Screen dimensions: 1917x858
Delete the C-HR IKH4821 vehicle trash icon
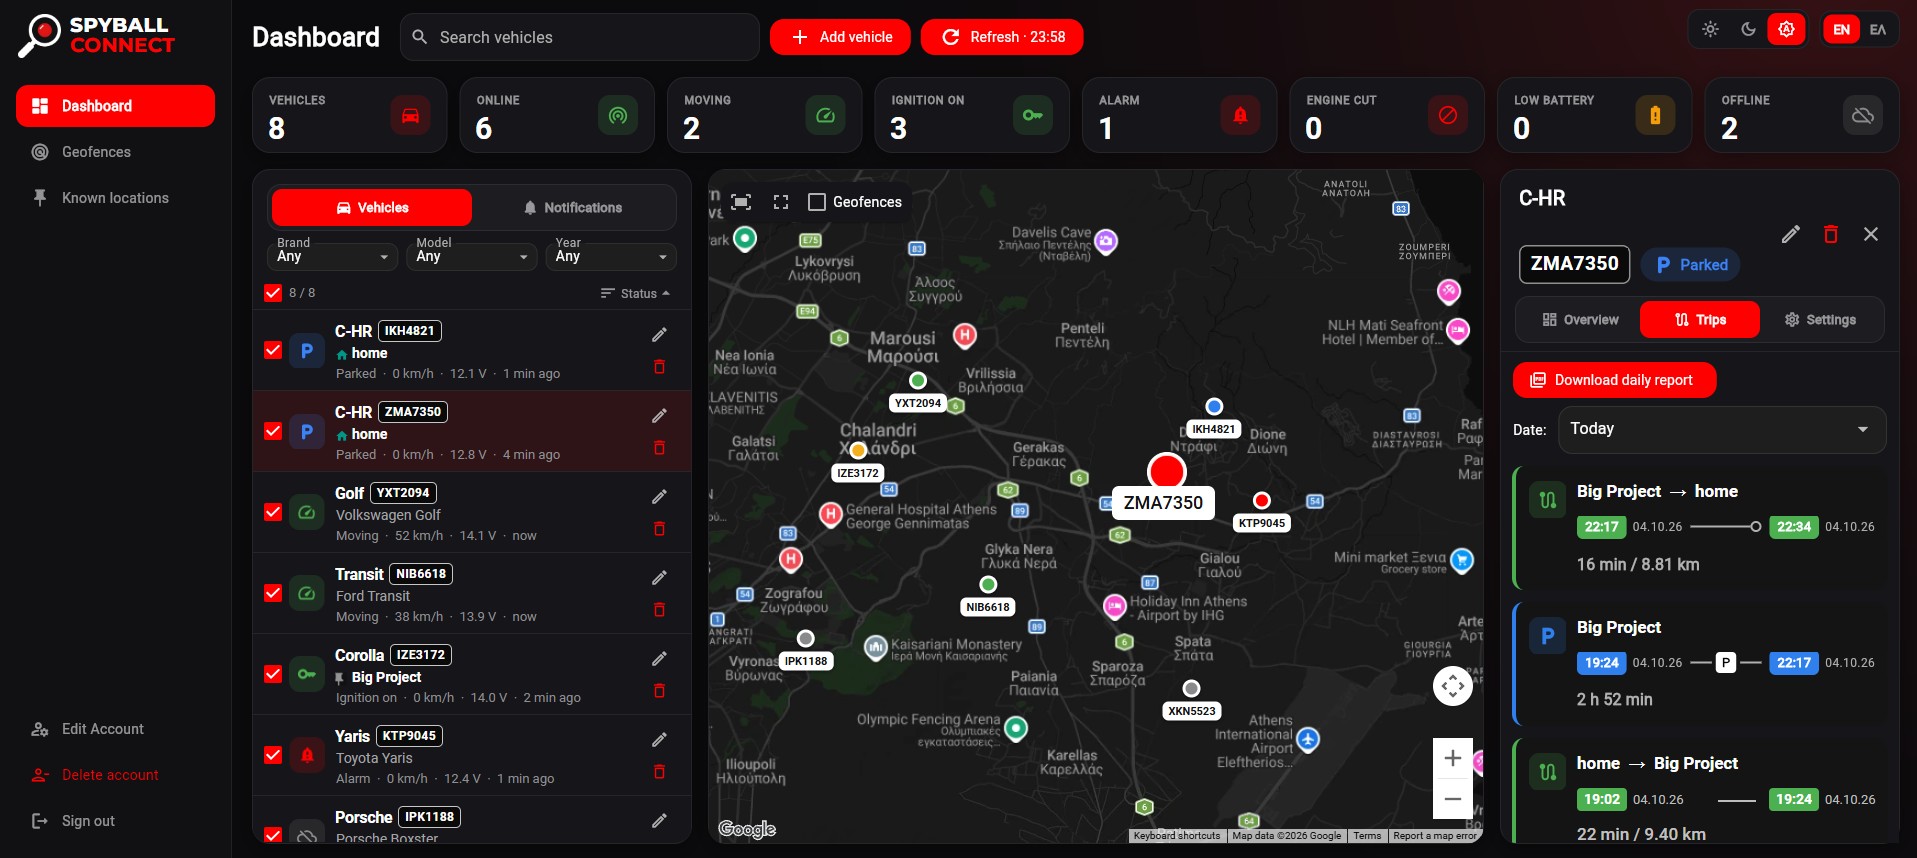pos(659,367)
